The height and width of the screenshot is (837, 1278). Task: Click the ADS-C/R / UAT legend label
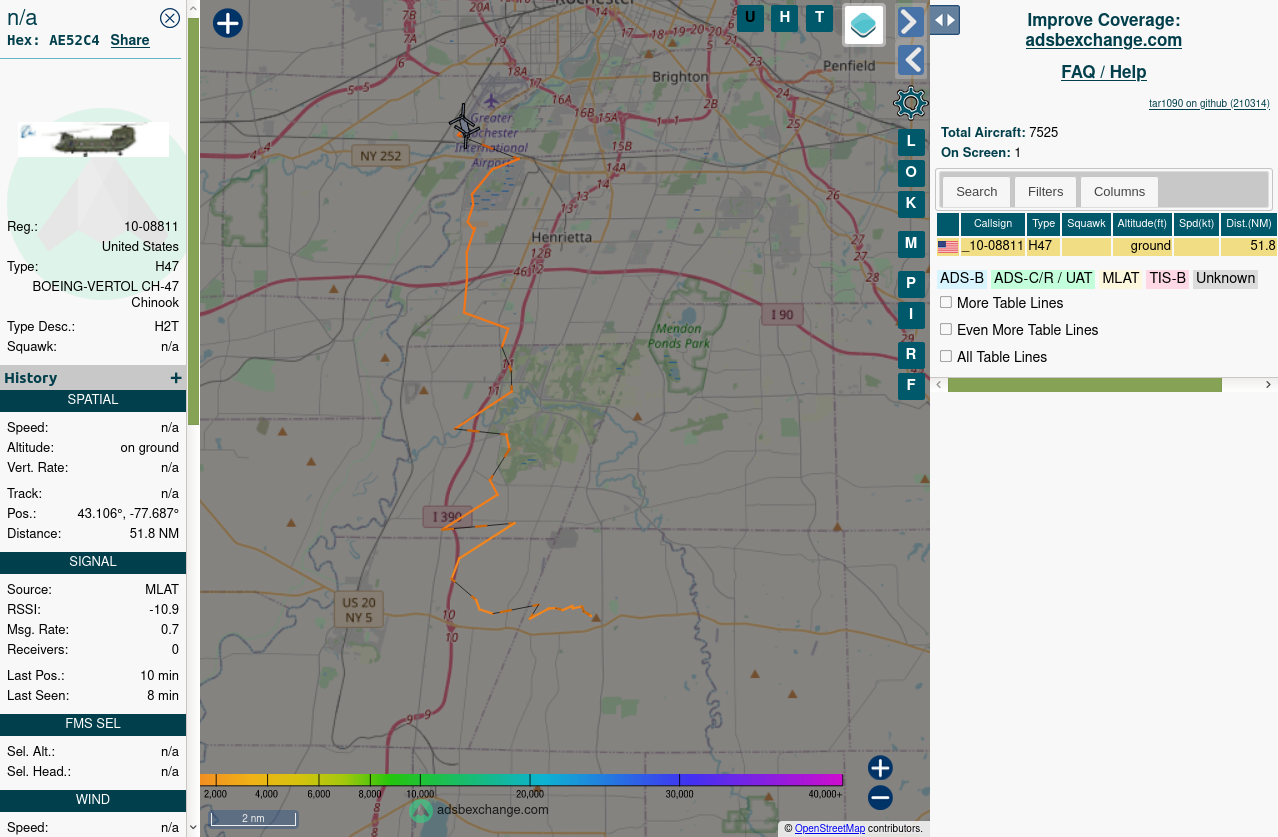[x=1044, y=278]
